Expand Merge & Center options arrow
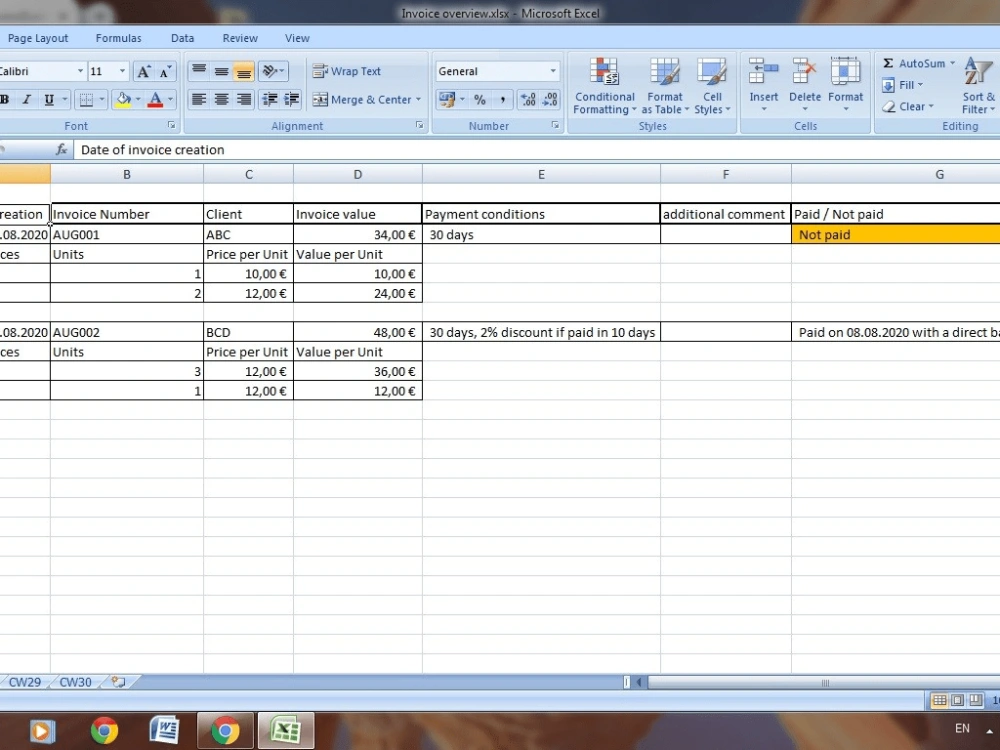 click(418, 99)
